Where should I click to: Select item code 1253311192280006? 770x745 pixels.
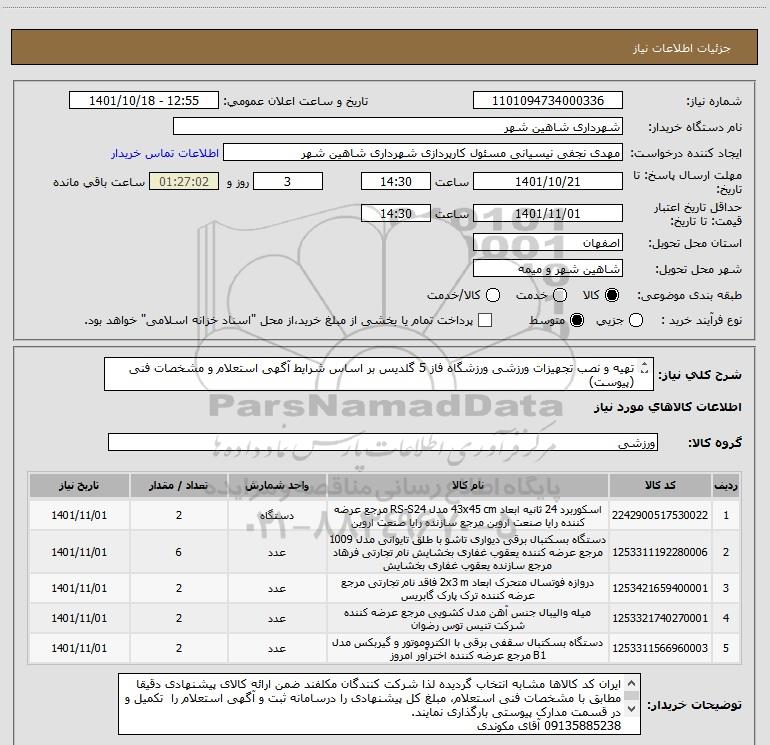(660, 552)
